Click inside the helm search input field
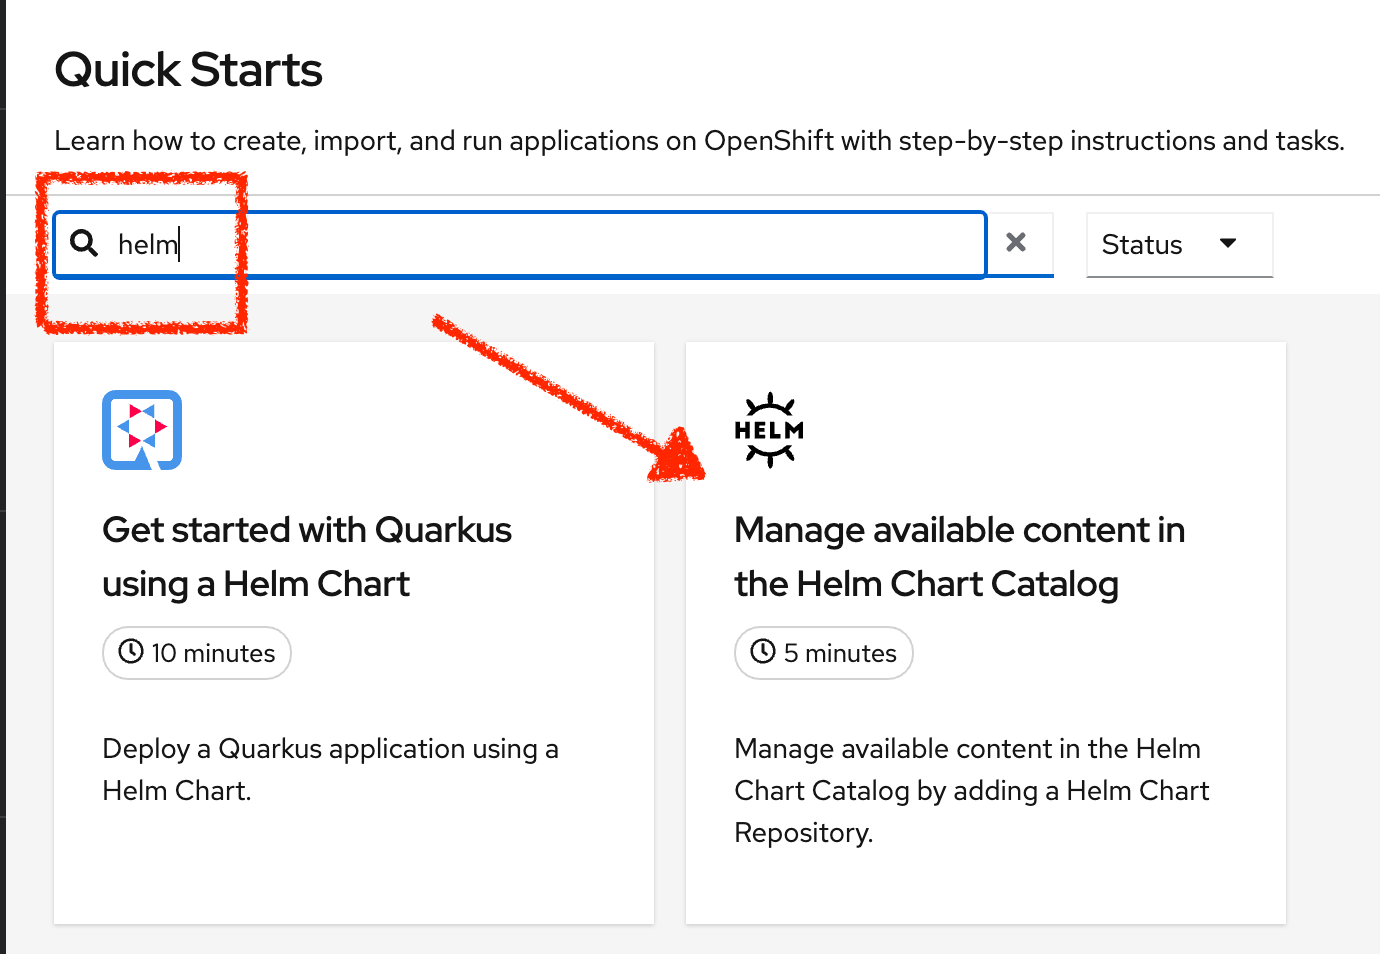Viewport: 1380px width, 954px height. point(400,243)
